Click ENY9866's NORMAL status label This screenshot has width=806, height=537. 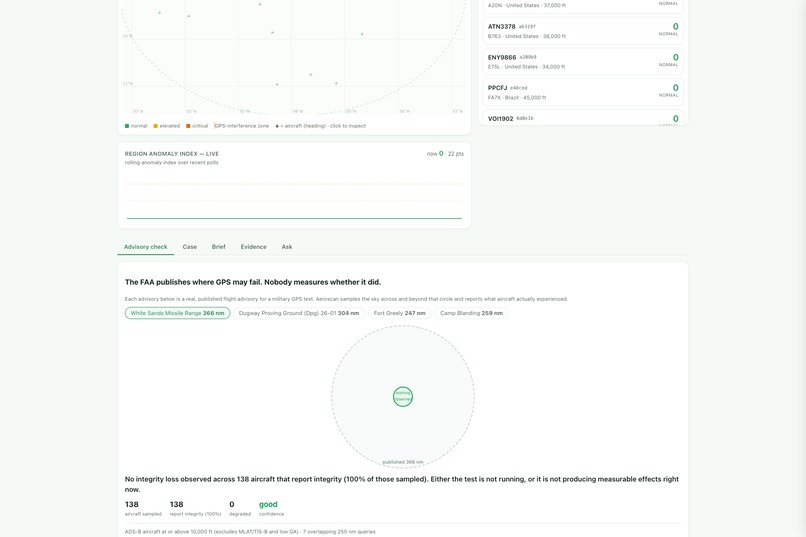point(668,65)
